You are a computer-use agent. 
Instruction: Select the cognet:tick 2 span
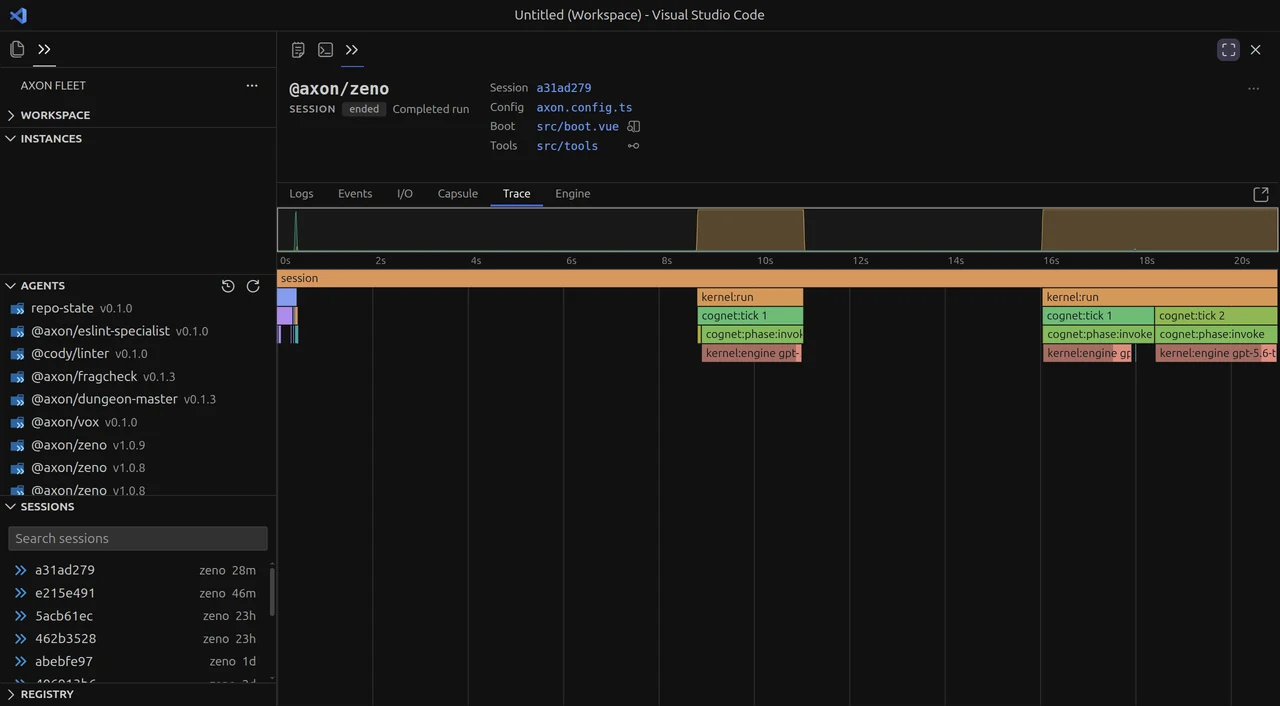[x=1216, y=316]
